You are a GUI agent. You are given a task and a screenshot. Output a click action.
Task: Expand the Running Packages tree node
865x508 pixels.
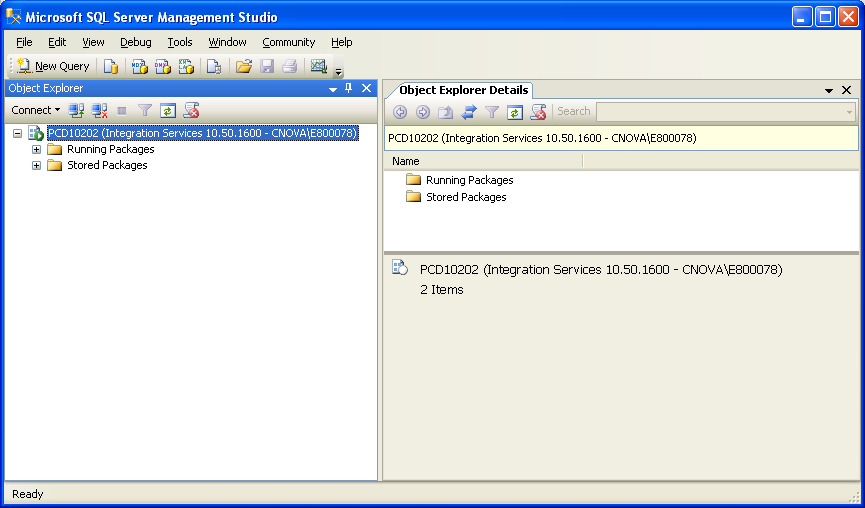click(37, 150)
